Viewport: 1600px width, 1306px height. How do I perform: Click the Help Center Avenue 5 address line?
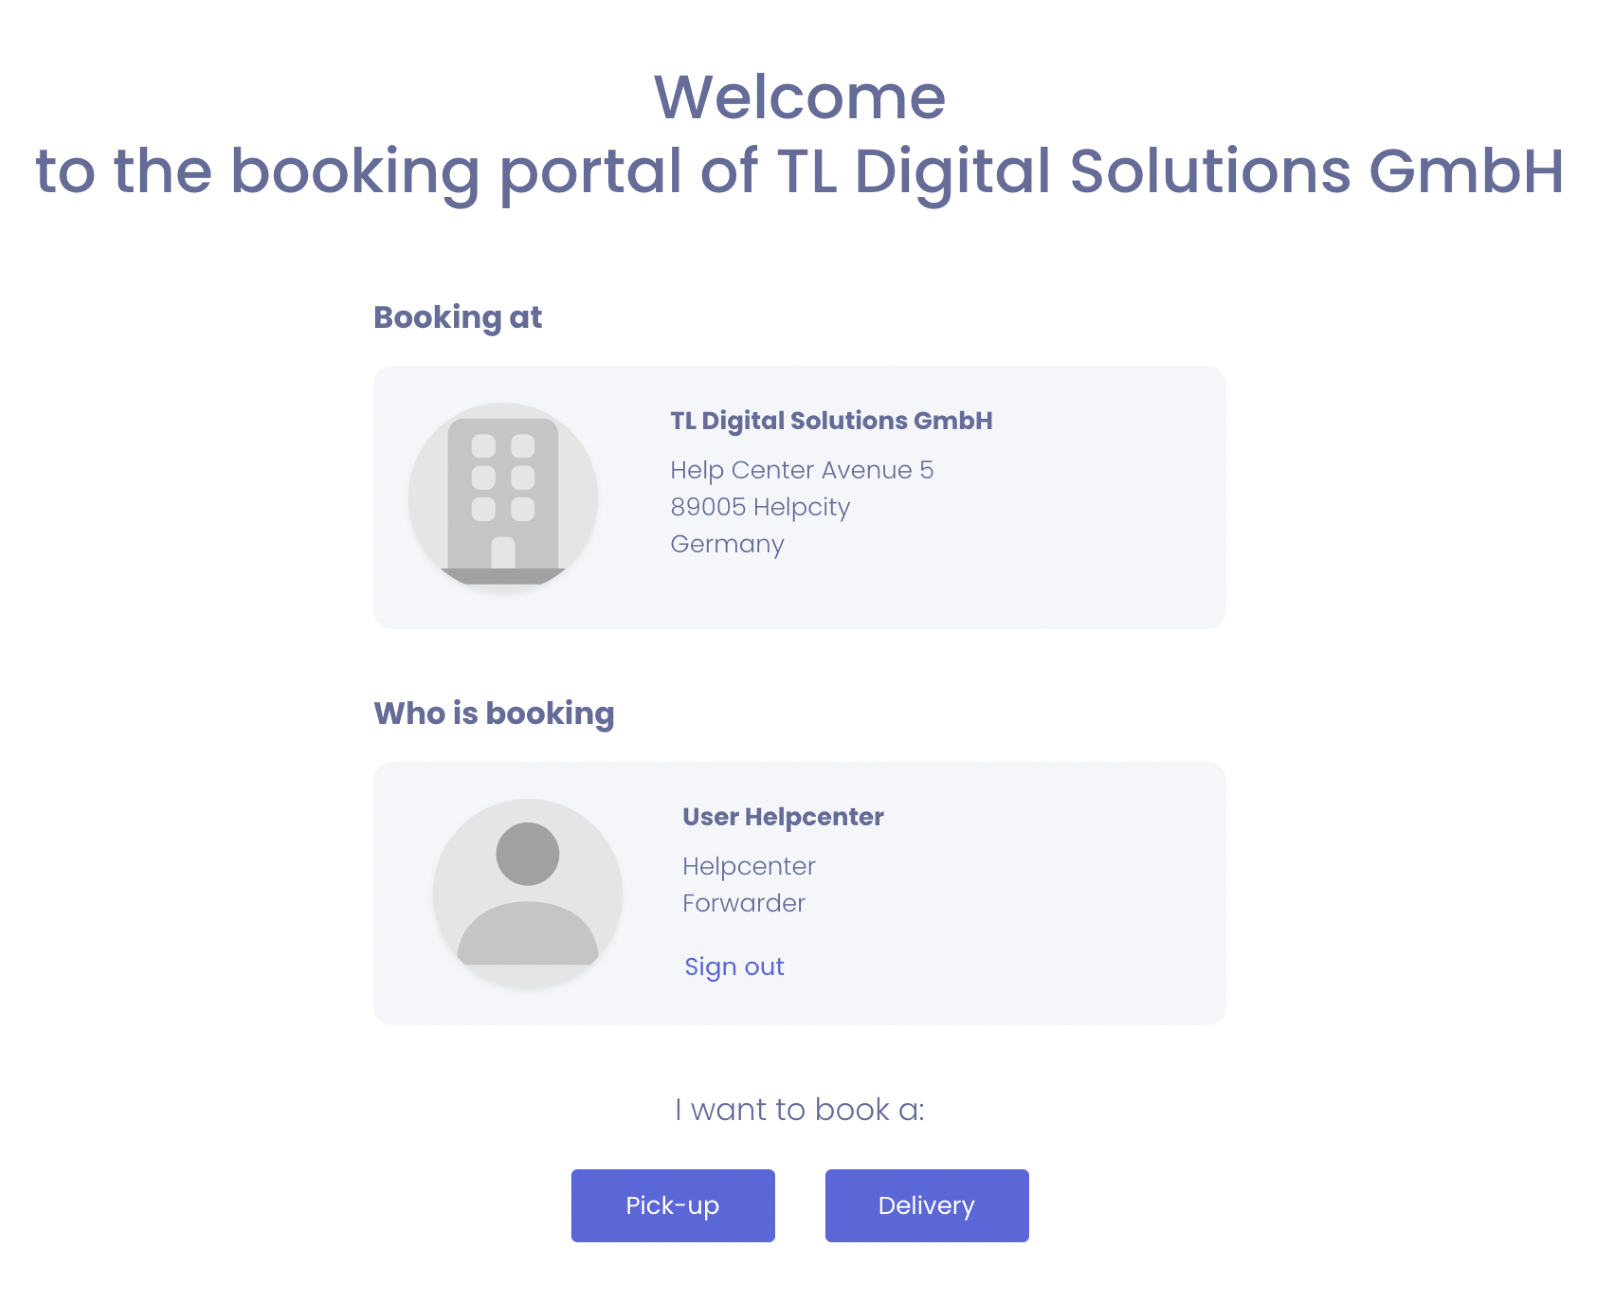click(x=801, y=470)
